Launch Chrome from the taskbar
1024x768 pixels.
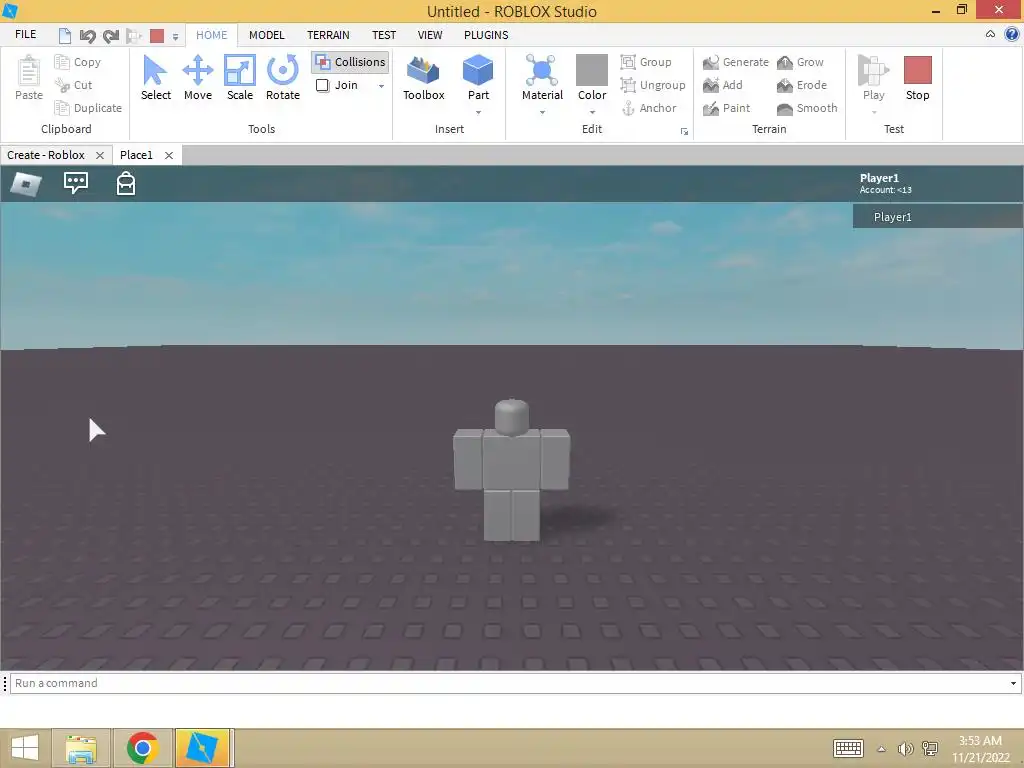(x=142, y=748)
